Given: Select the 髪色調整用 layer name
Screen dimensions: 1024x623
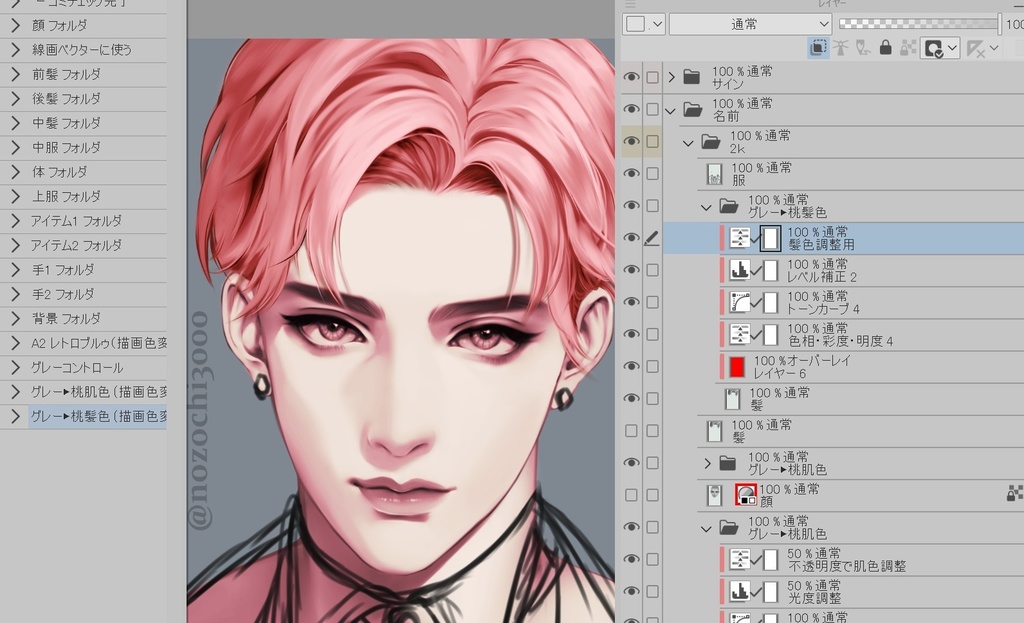Looking at the screenshot, I should pos(821,244).
